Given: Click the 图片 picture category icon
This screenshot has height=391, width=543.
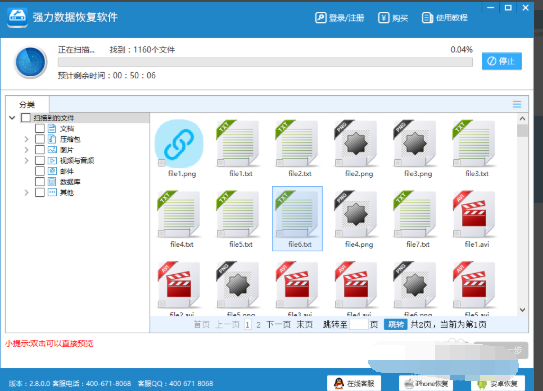Looking at the screenshot, I should 52,150.
